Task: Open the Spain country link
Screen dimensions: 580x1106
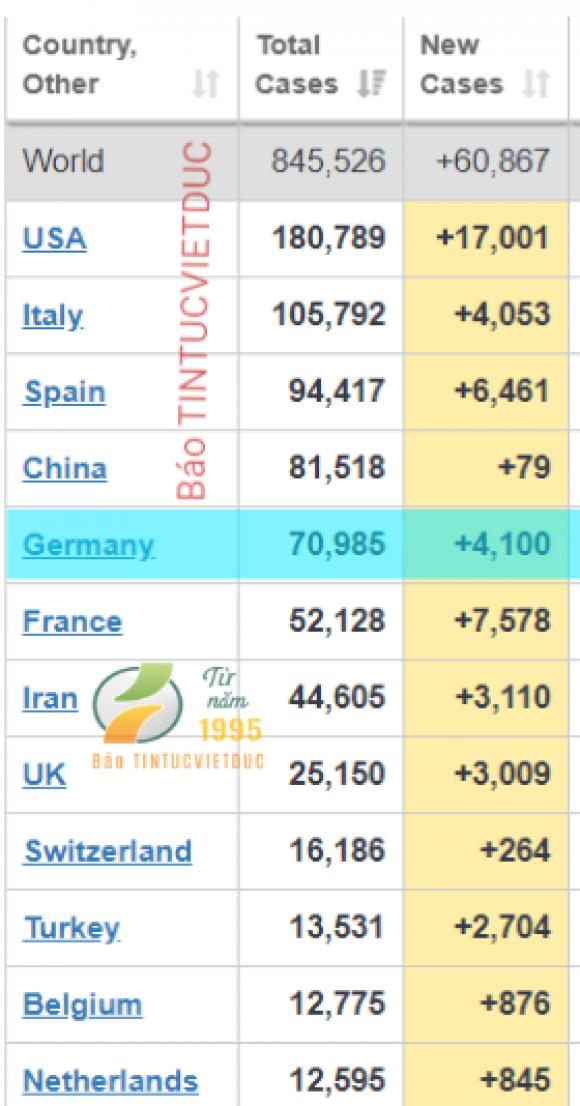Action: click(64, 392)
